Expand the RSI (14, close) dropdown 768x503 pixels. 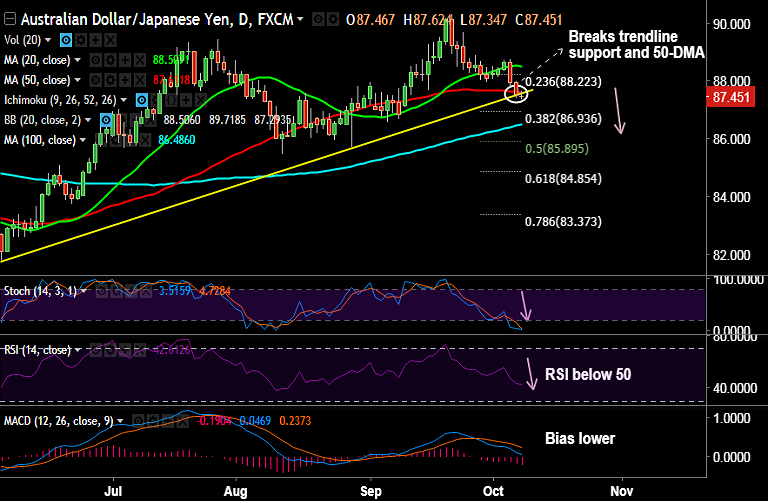[x=77, y=350]
